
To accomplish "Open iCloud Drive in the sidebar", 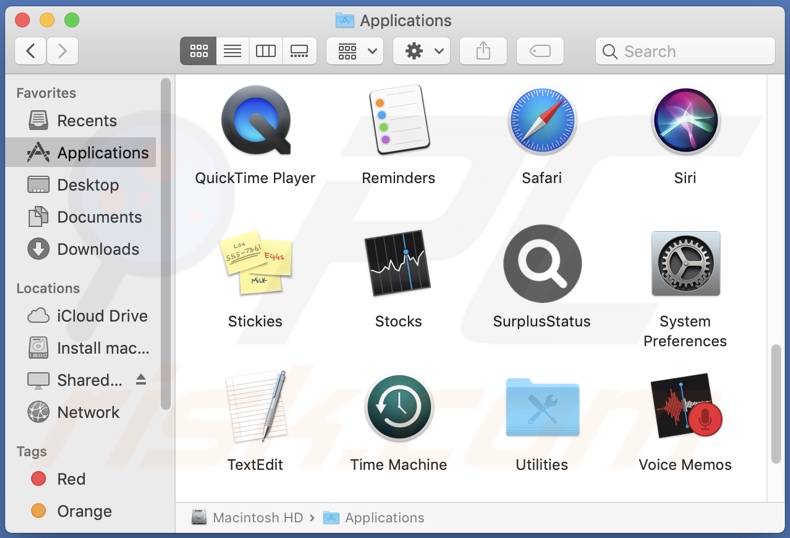I will coord(81,316).
